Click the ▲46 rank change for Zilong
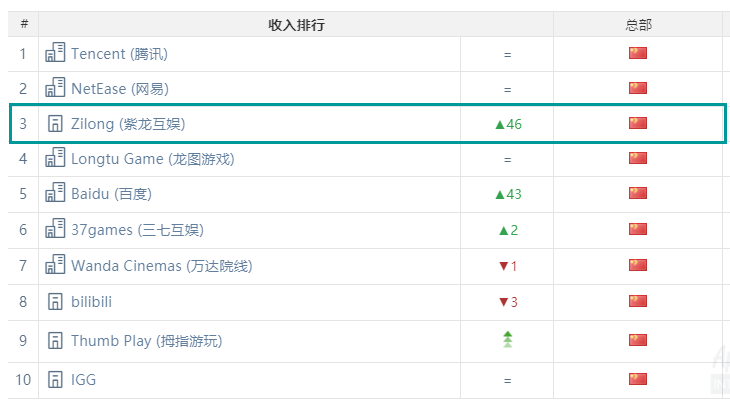This screenshot has width=730, height=405. [508, 125]
